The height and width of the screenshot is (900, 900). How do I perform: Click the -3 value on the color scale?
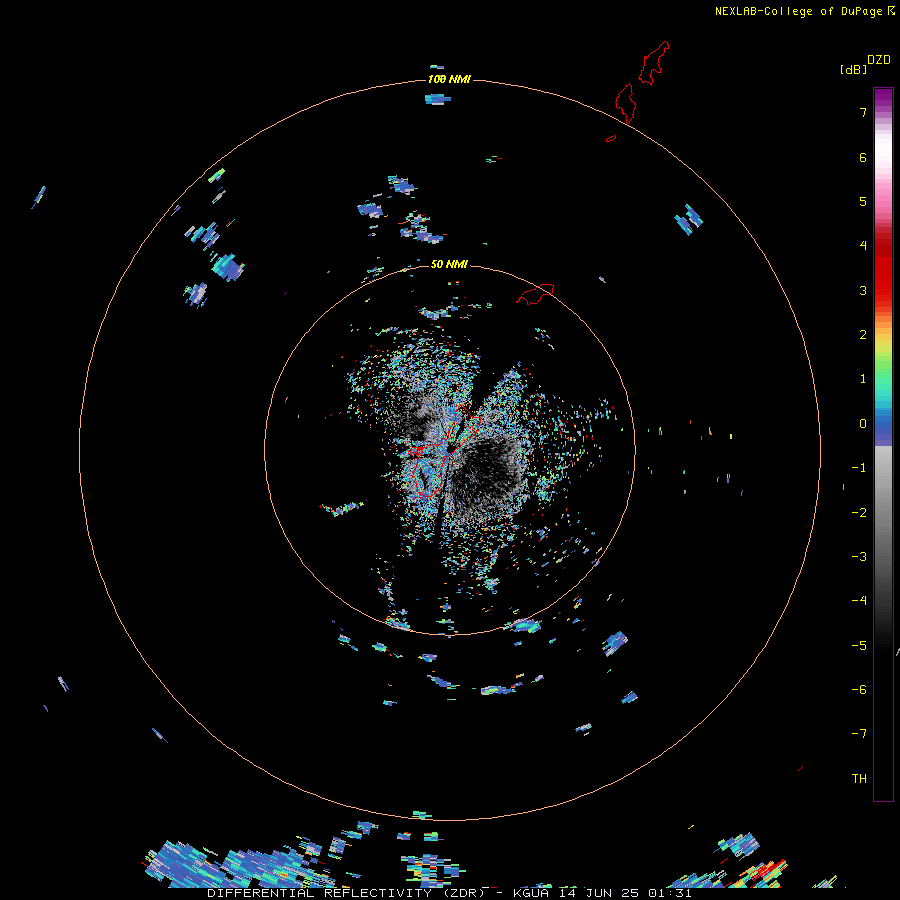tap(859, 557)
